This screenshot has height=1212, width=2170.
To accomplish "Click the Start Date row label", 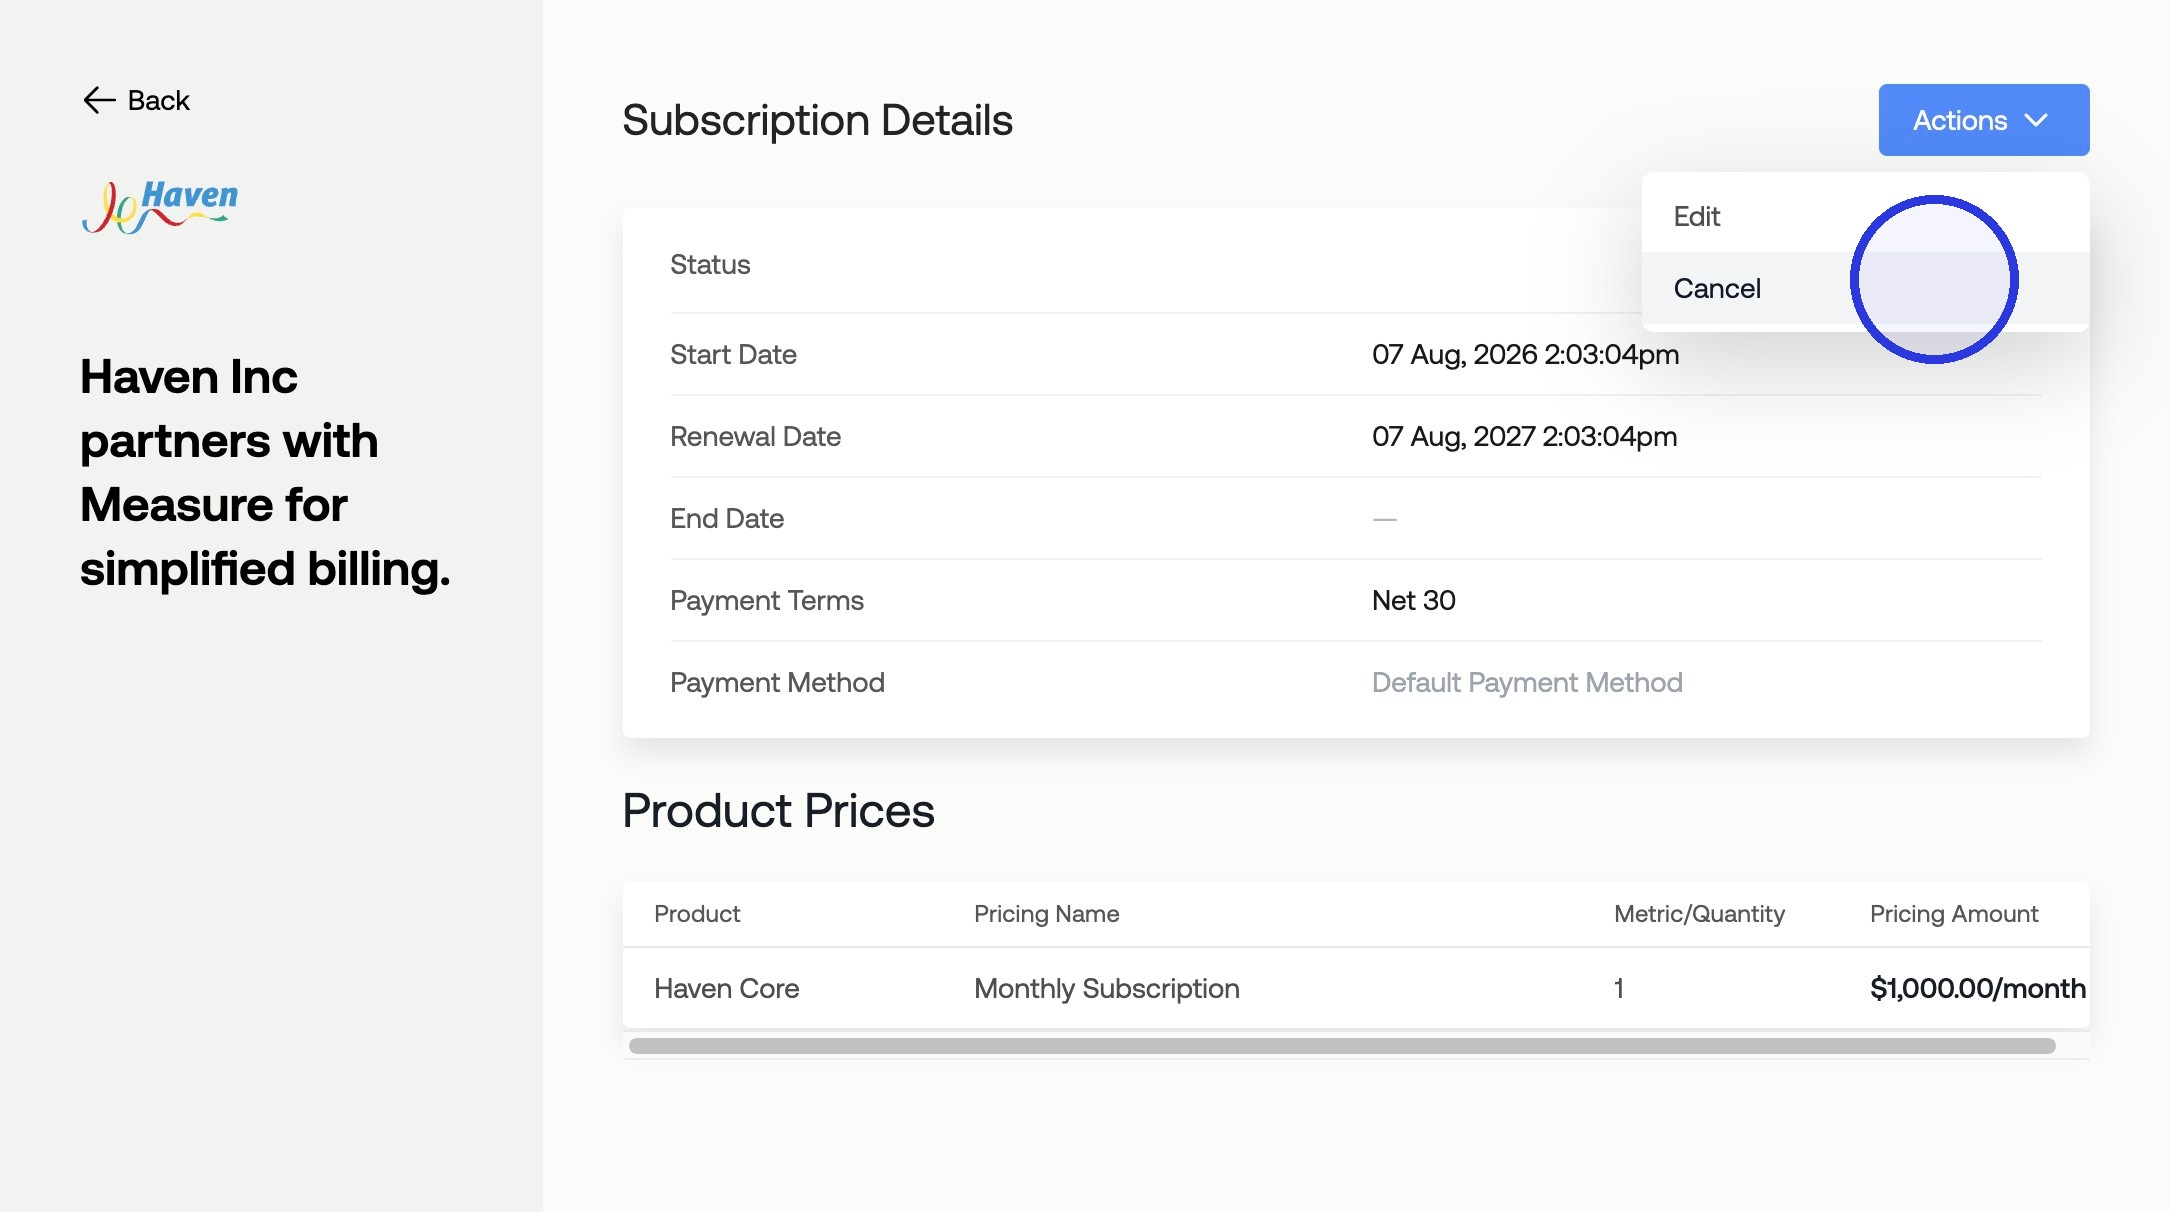I will point(733,354).
